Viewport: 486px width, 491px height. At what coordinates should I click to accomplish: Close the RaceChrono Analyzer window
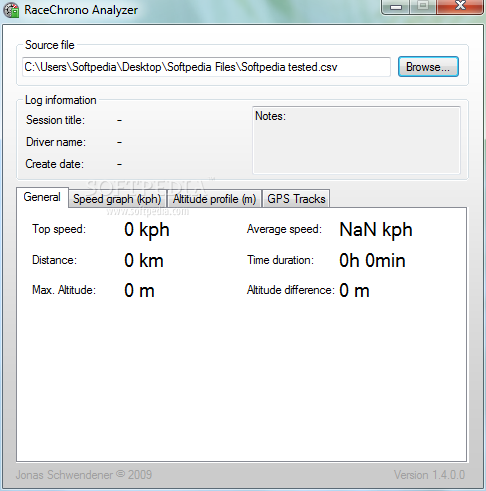(x=460, y=6)
